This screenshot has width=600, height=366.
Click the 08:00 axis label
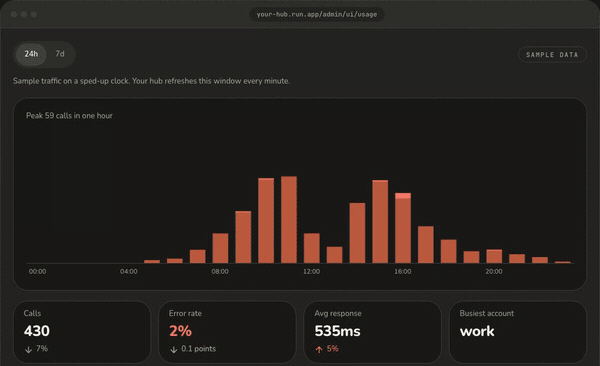click(220, 271)
